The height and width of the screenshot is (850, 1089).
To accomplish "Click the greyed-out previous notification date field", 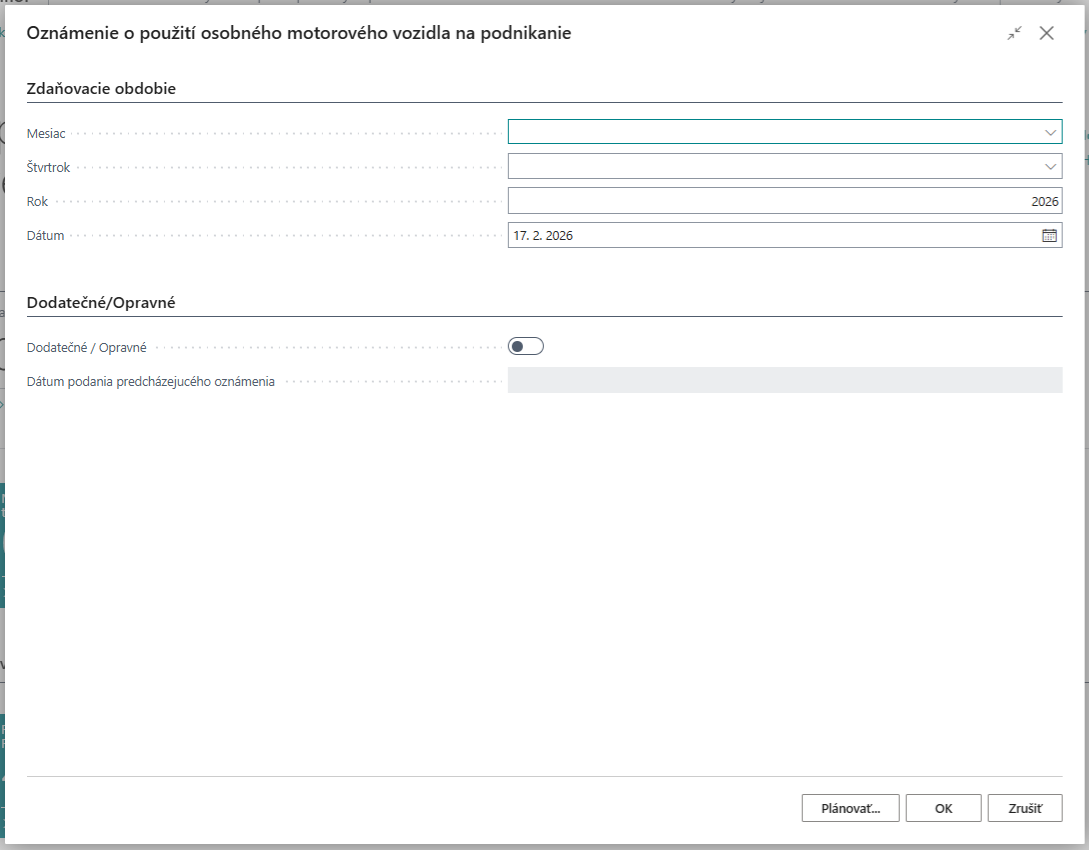I will (784, 380).
